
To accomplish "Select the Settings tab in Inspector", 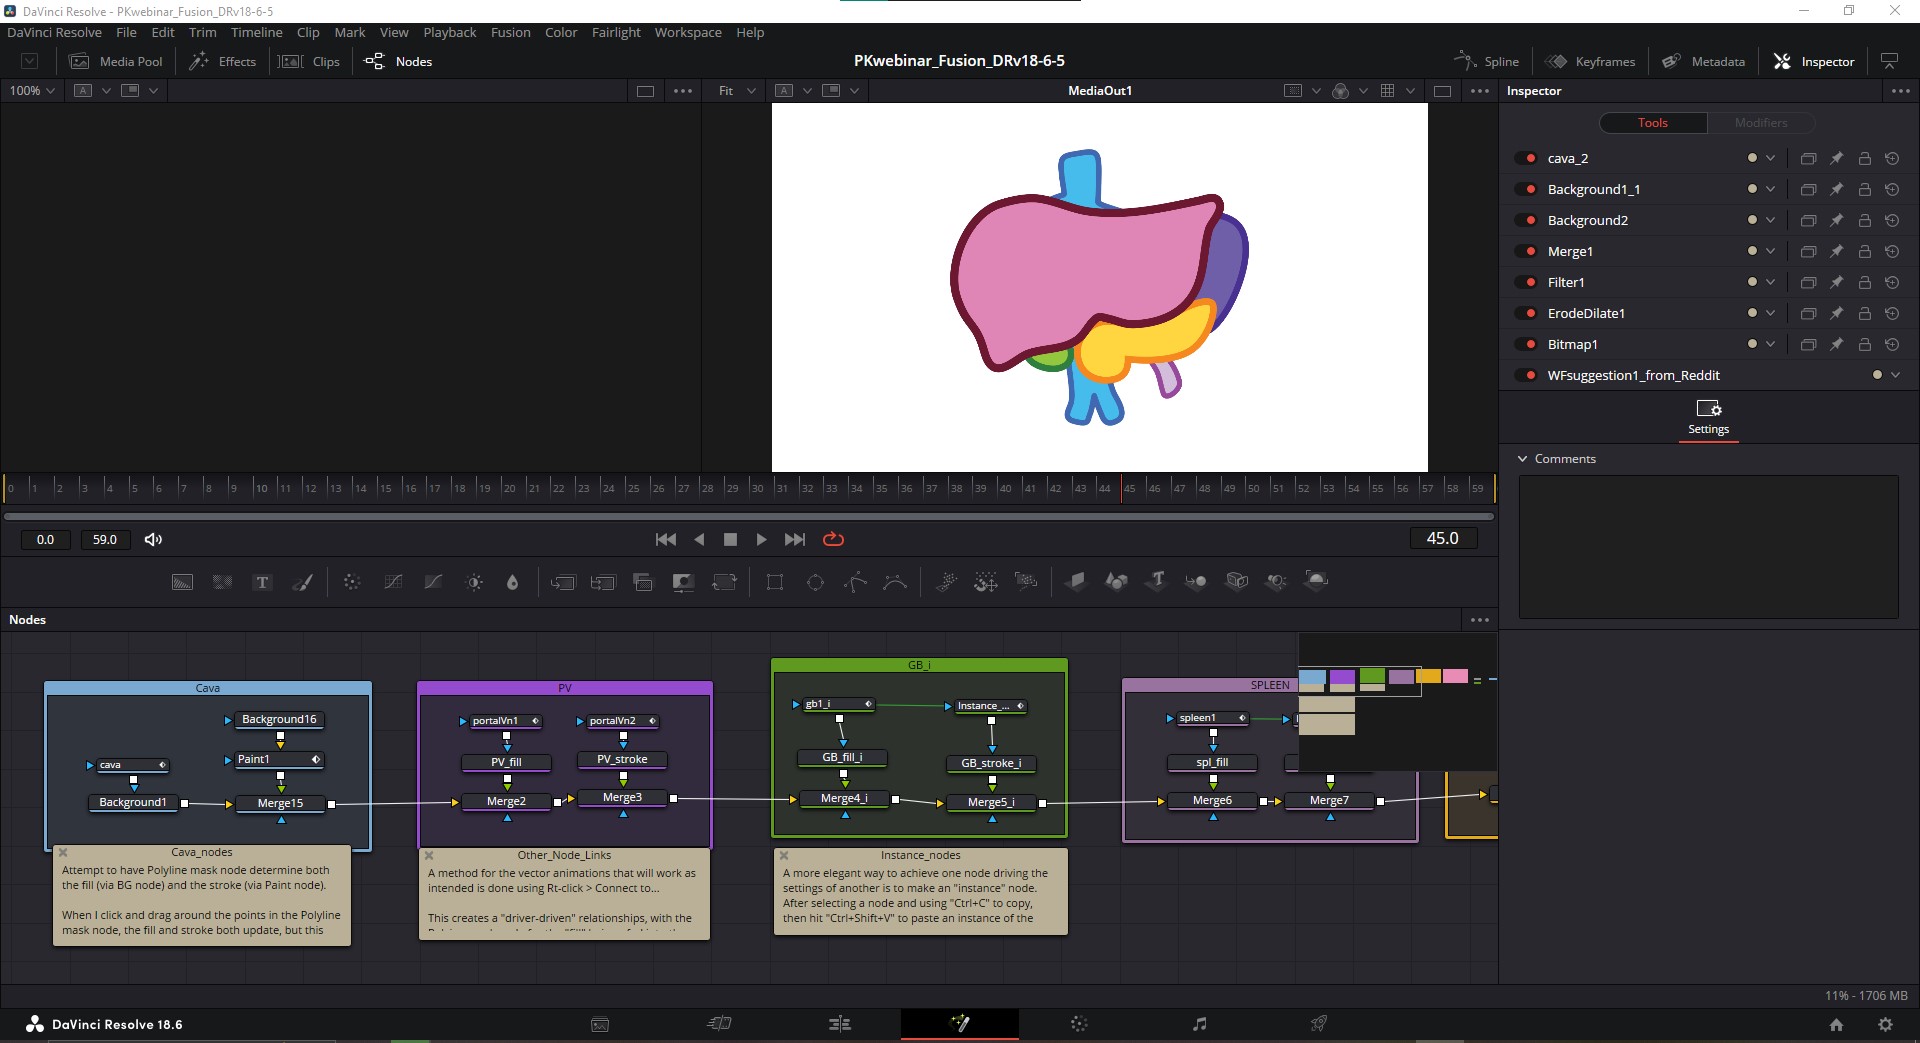I will [1708, 417].
